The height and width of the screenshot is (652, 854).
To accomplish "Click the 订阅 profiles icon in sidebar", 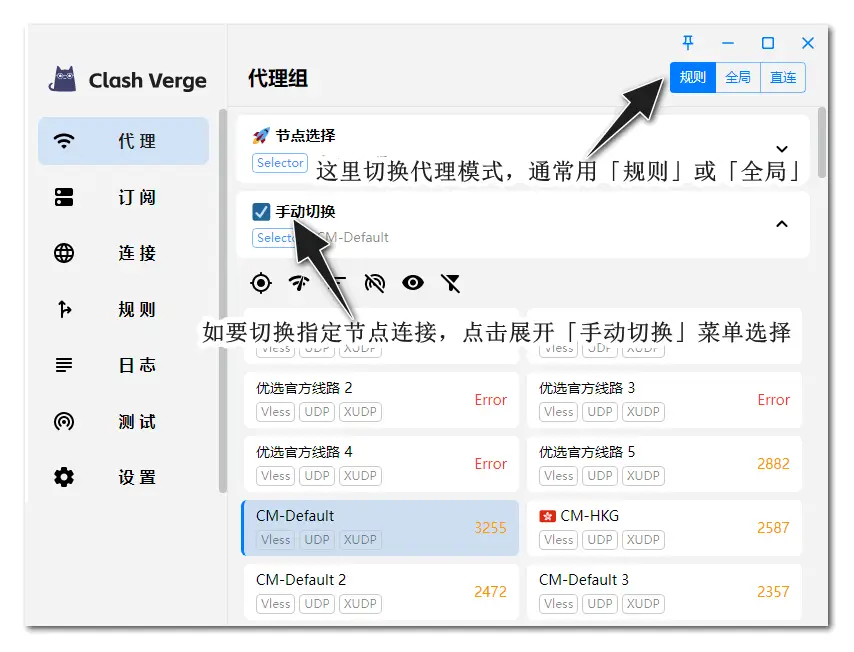I will pyautogui.click(x=64, y=197).
